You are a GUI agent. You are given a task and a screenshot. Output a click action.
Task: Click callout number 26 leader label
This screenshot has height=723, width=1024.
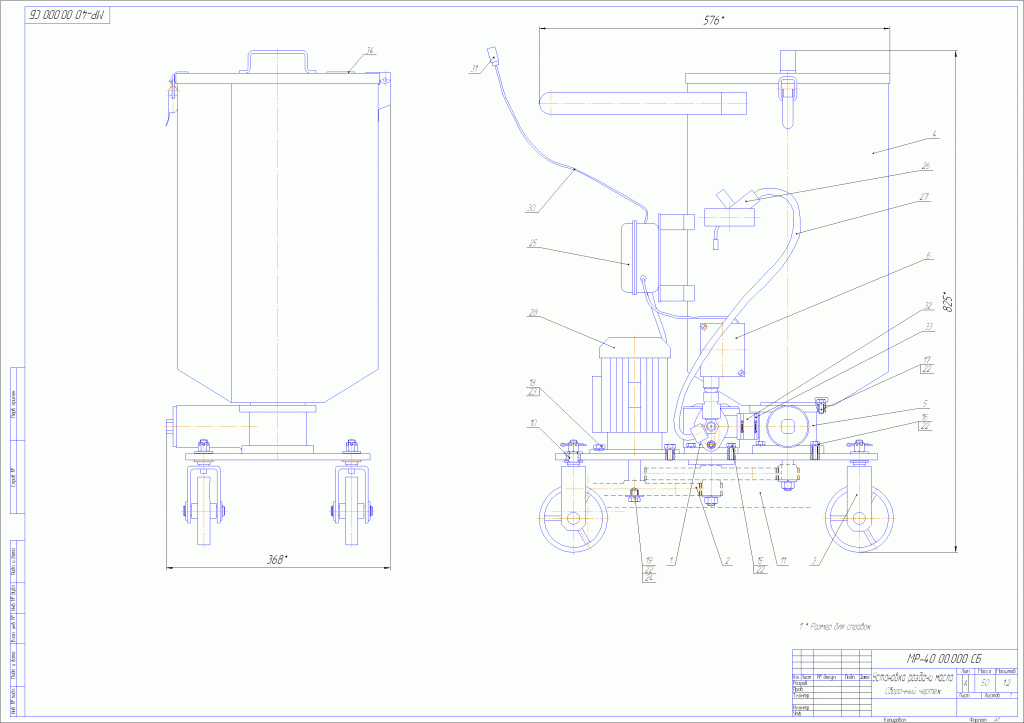click(926, 166)
